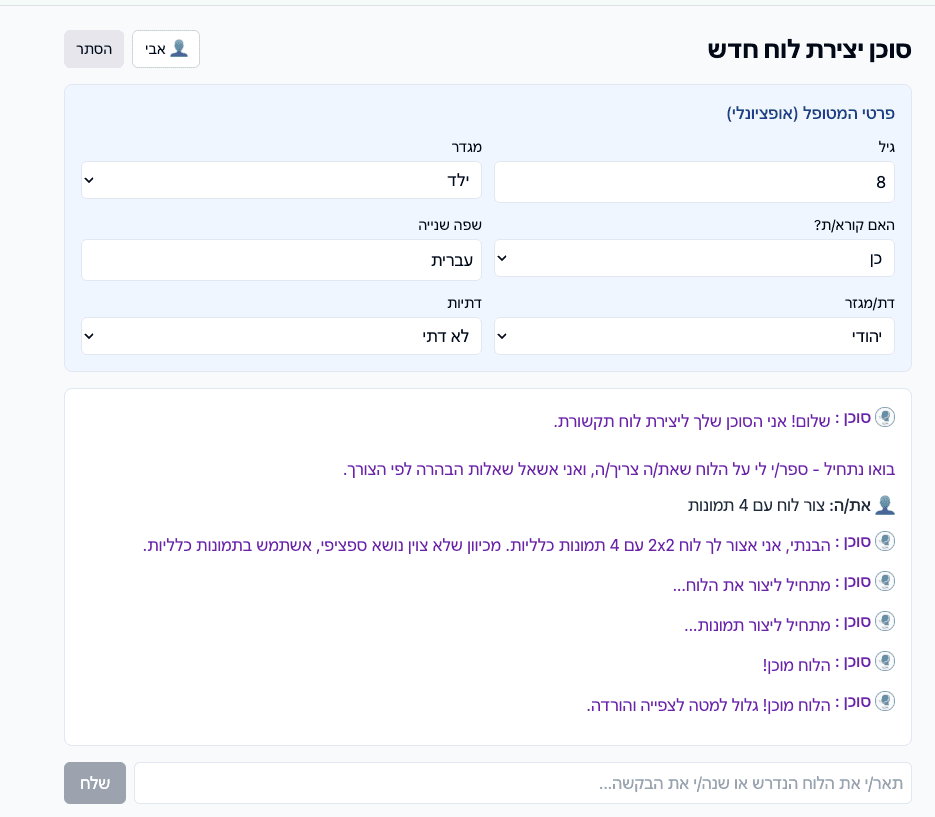The height and width of the screenshot is (817, 935).
Task: Open the דת/מגזר dropdown showing יהודי
Action: coord(694,336)
